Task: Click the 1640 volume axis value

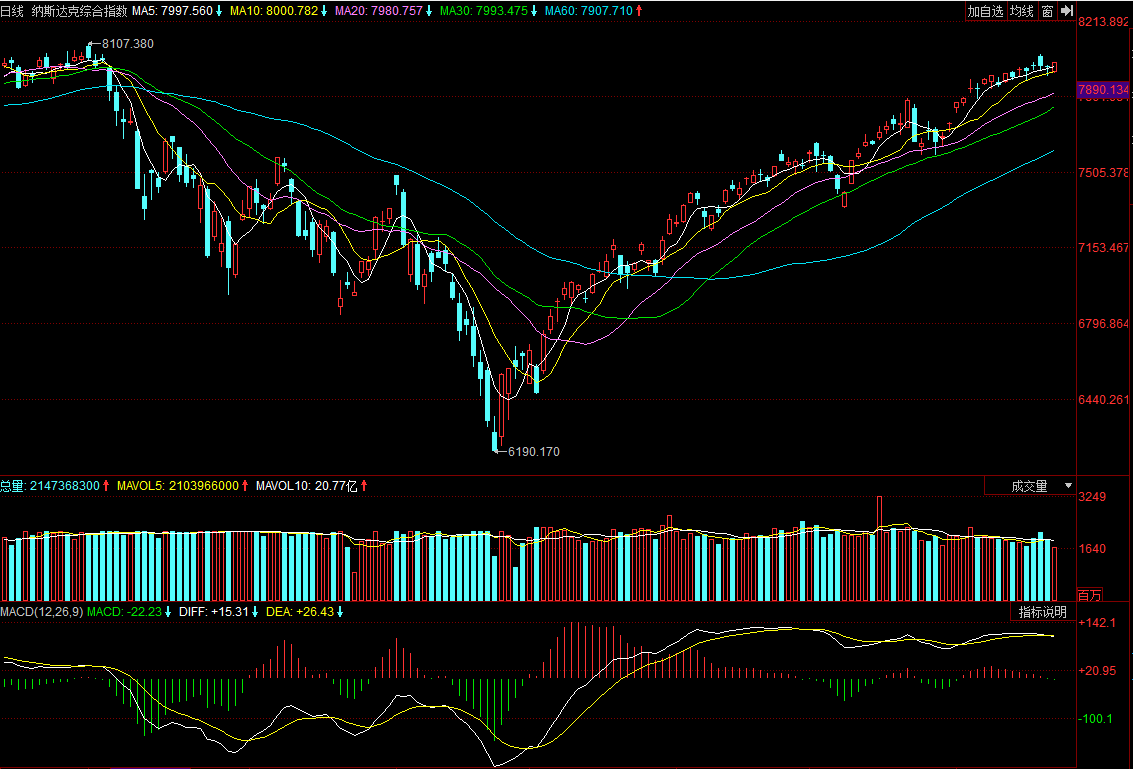Action: tap(1092, 549)
